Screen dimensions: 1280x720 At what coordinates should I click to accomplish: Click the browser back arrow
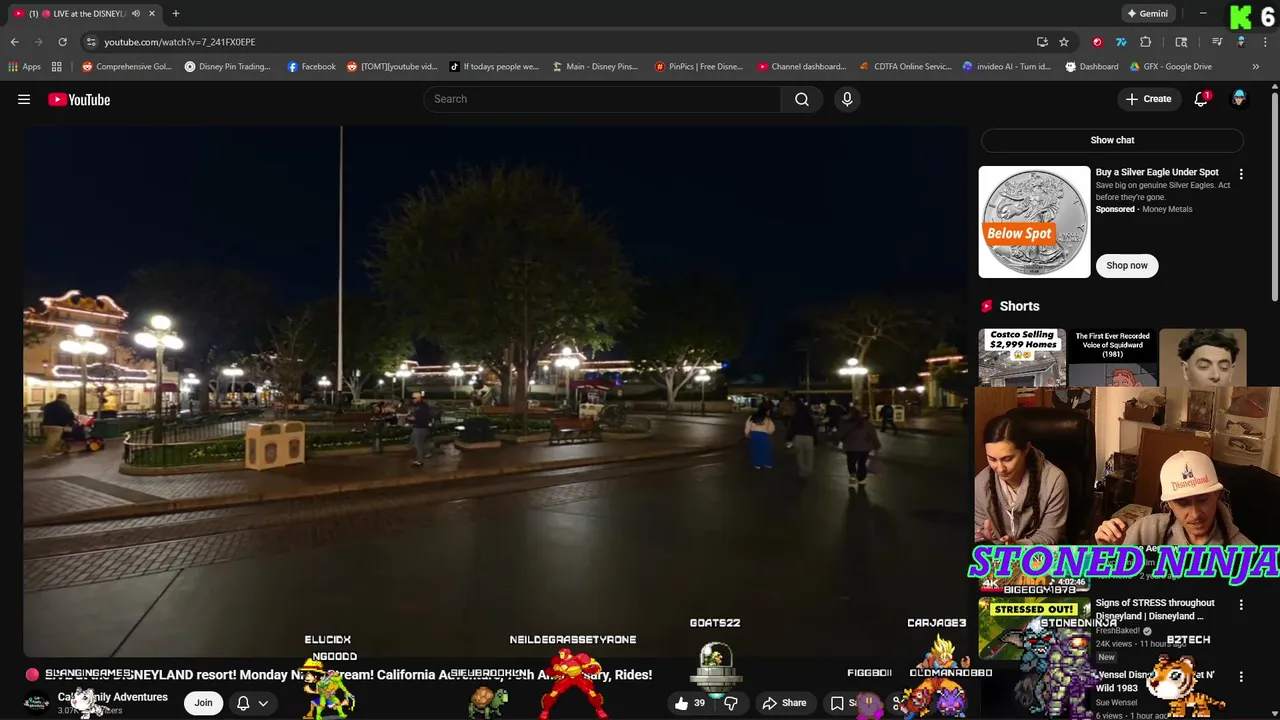pos(14,42)
